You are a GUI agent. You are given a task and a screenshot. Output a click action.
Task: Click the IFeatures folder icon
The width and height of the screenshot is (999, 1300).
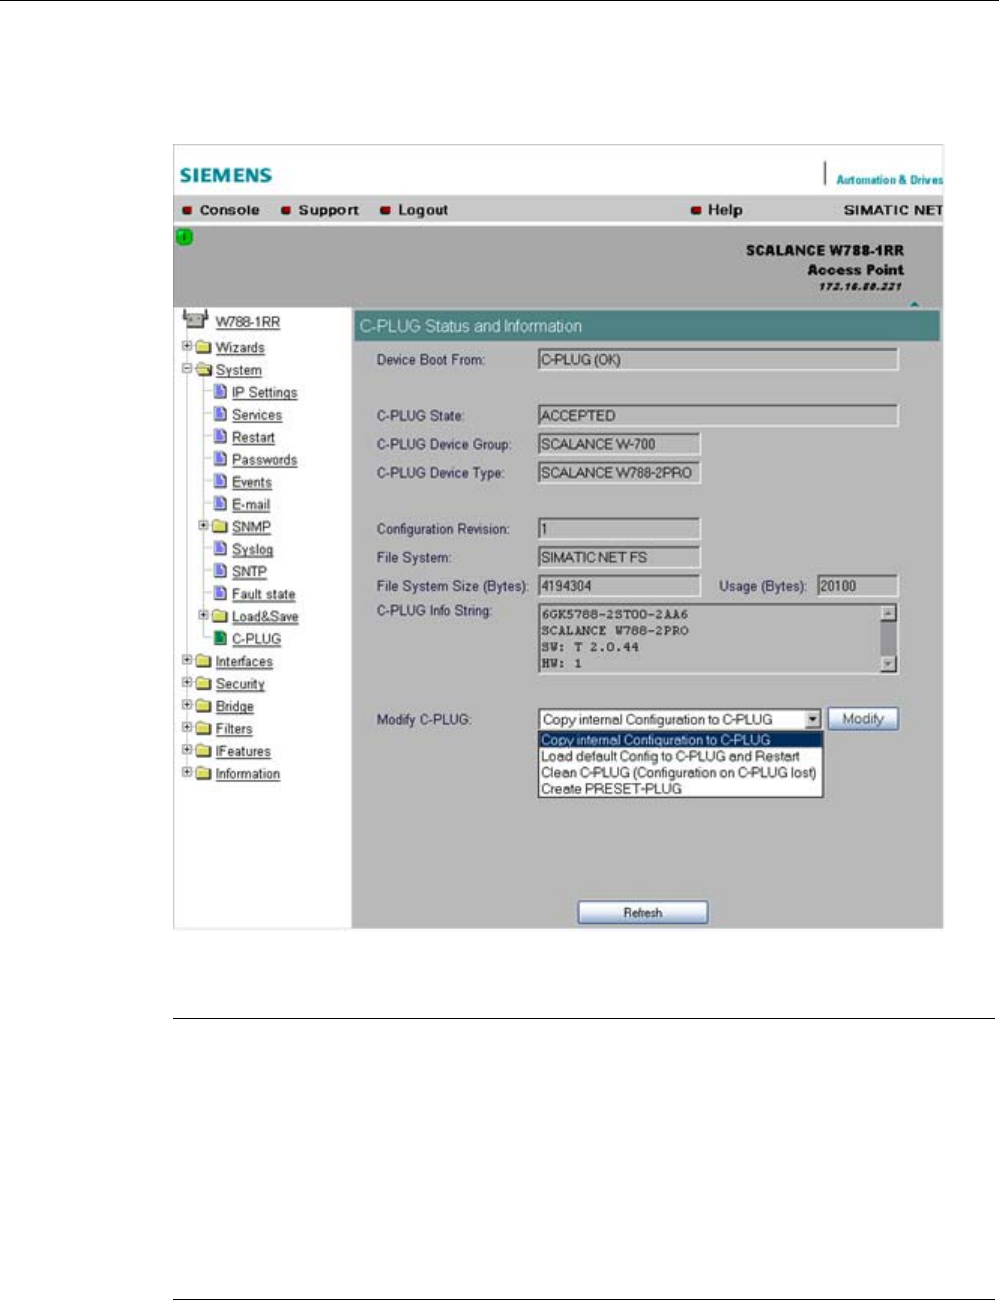[x=203, y=750]
